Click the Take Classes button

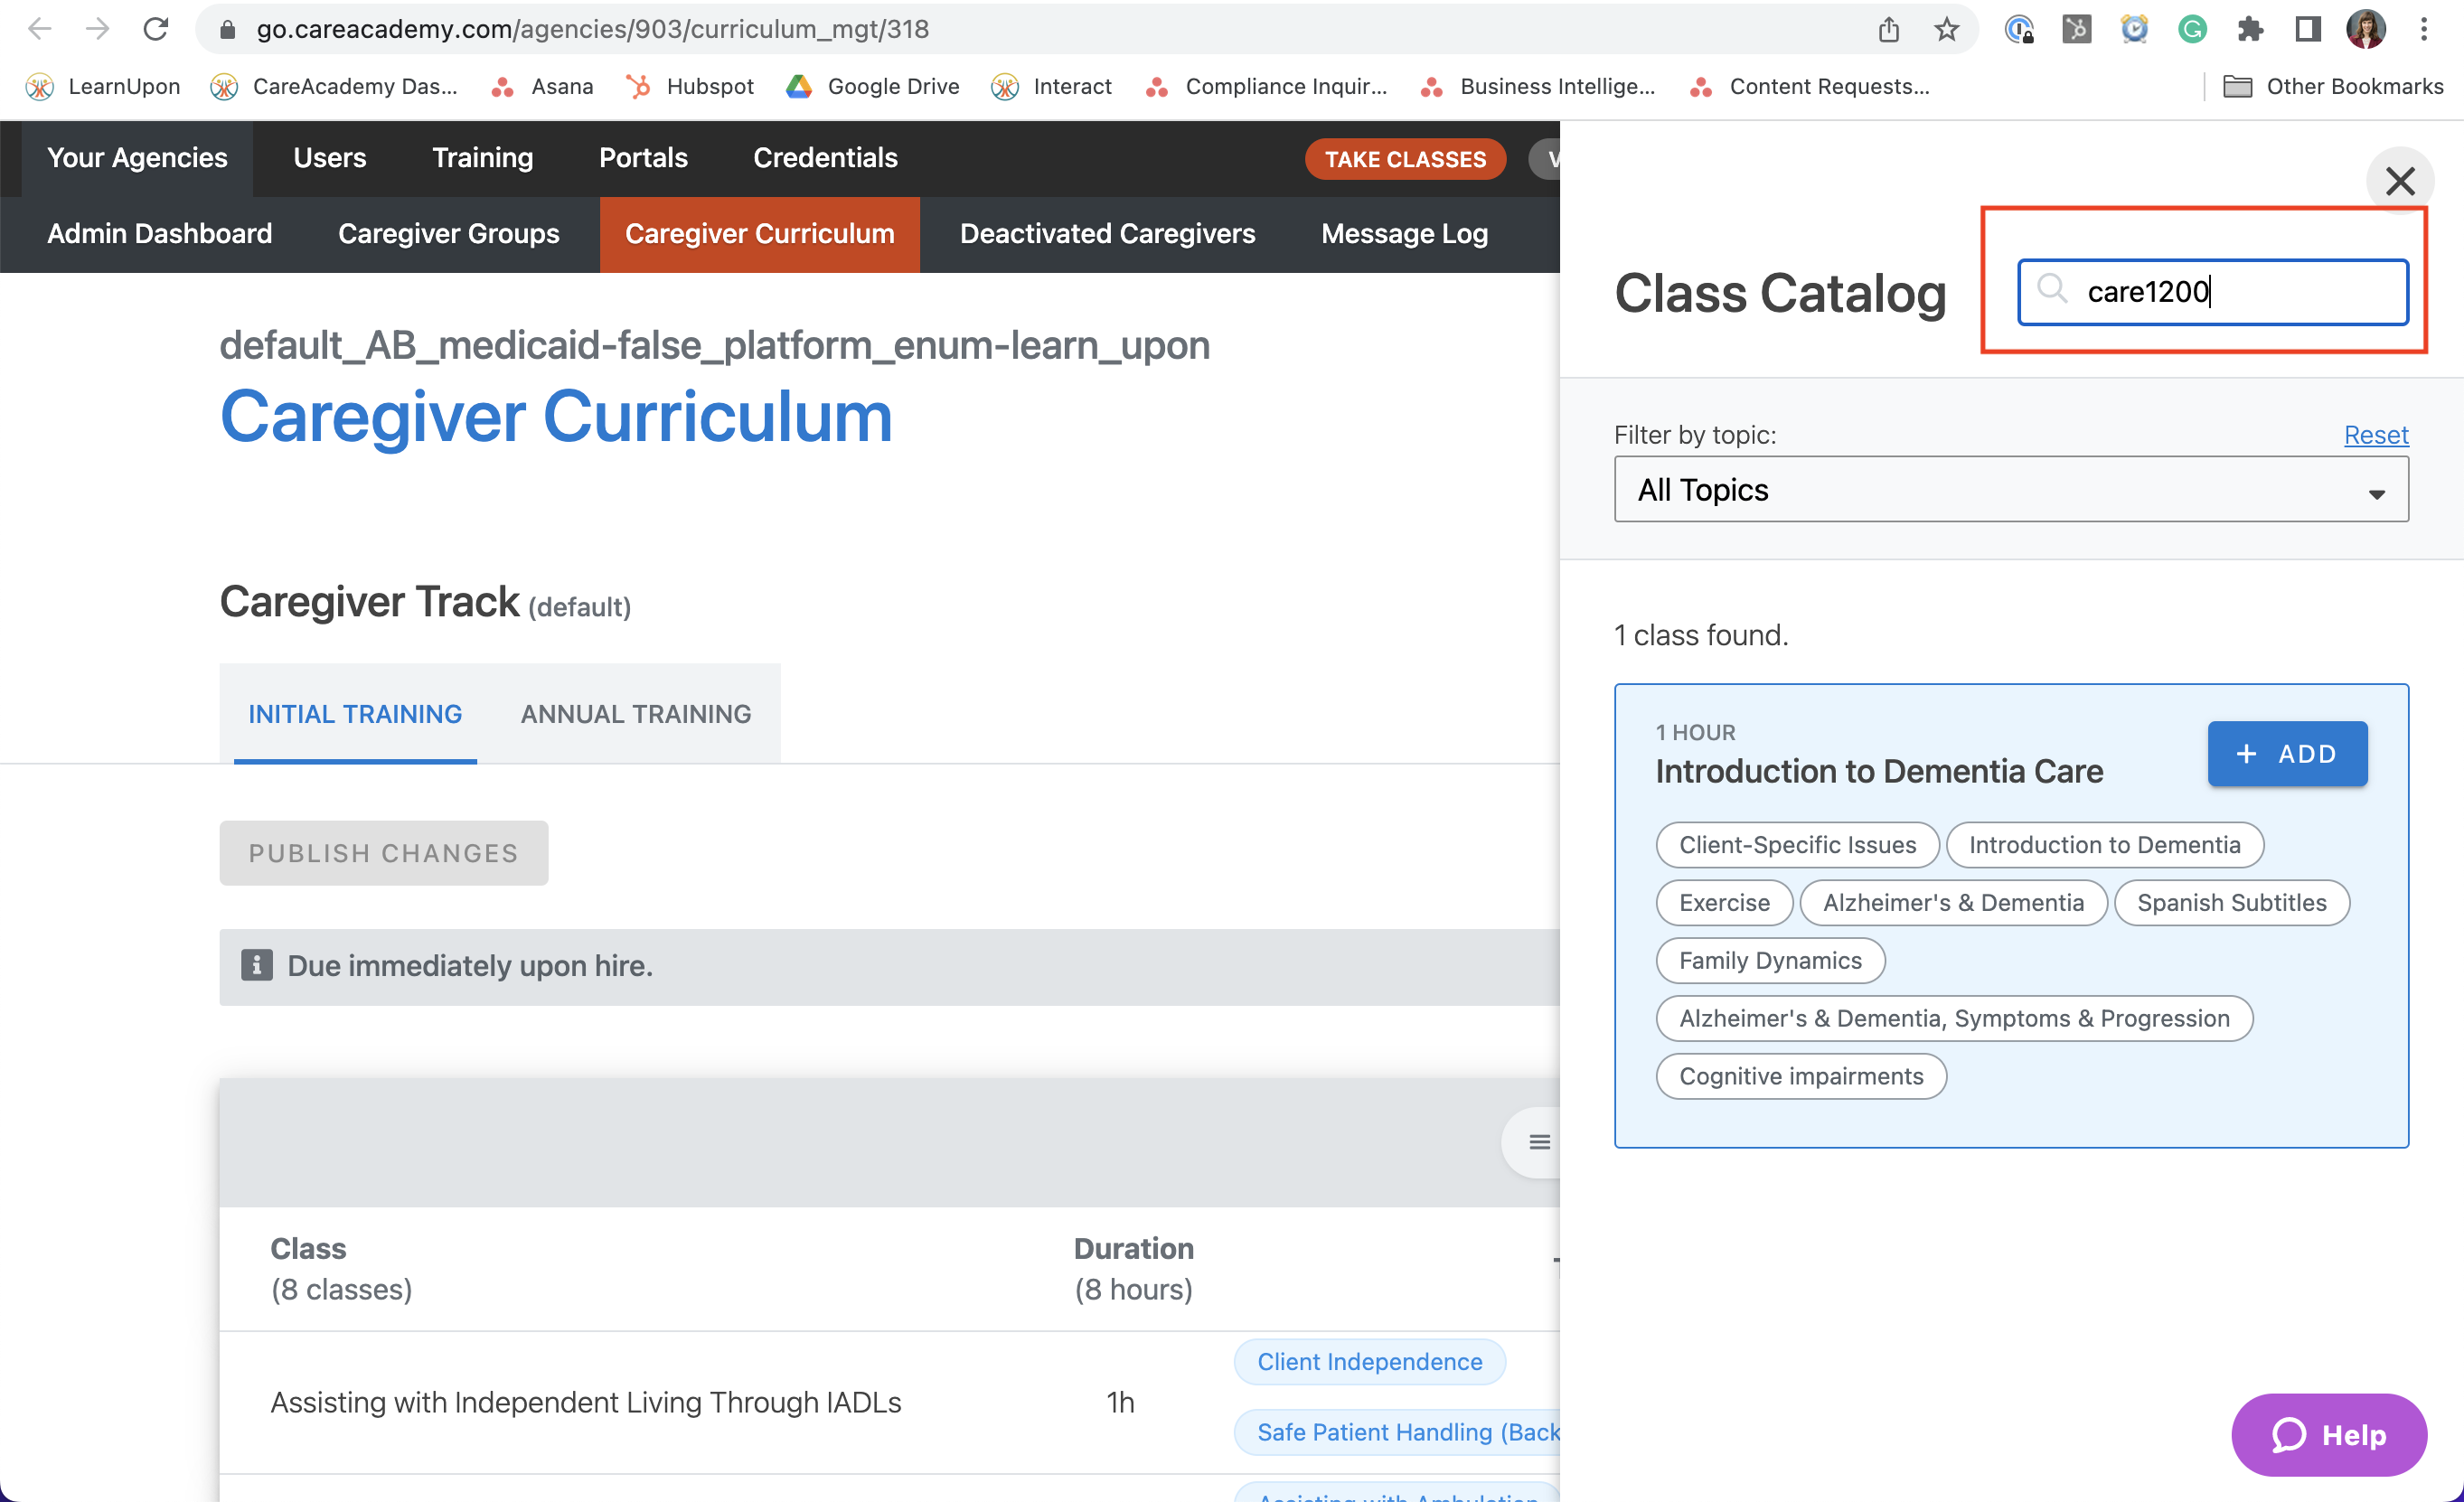pyautogui.click(x=1404, y=158)
